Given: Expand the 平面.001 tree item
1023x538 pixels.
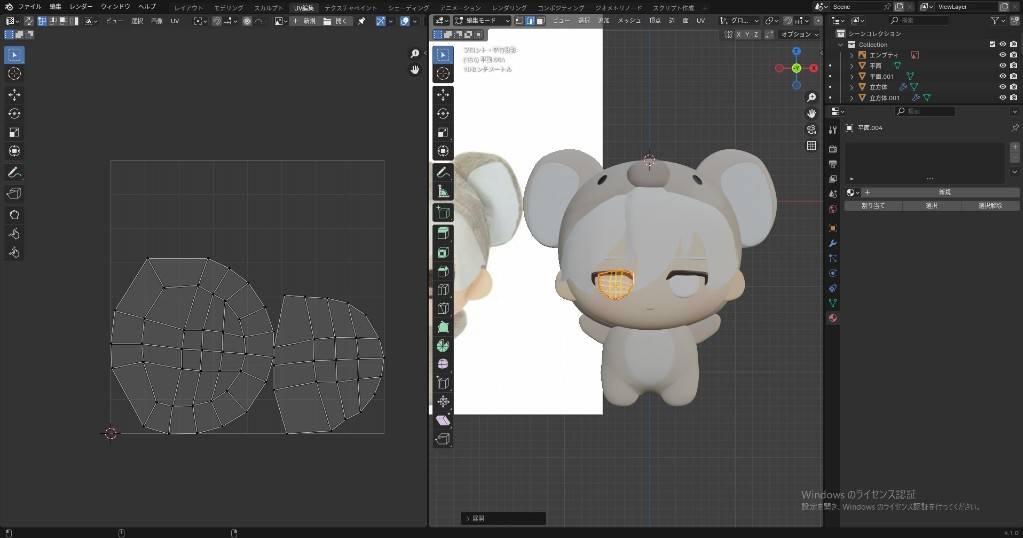Looking at the screenshot, I should pos(851,76).
